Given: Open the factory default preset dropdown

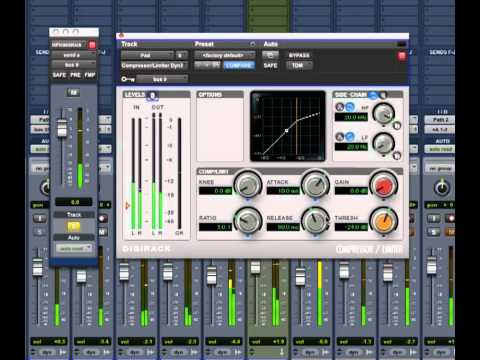Looking at the screenshot, I should 225,55.
